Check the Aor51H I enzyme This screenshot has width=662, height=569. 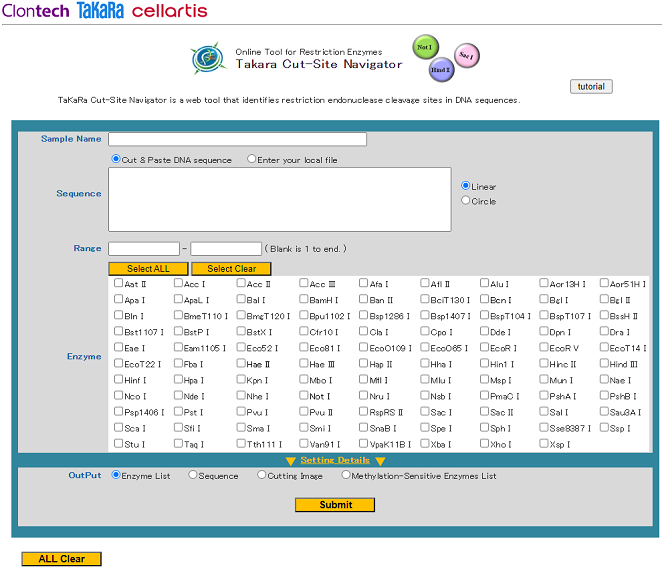click(x=604, y=283)
